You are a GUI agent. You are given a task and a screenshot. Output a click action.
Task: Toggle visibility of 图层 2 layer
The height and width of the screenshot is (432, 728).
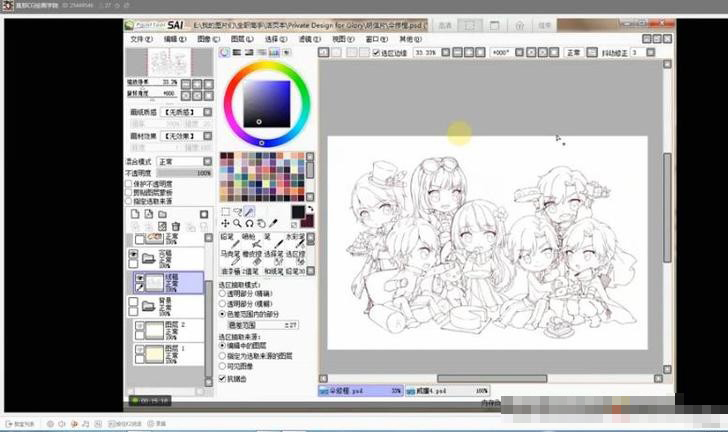[139, 325]
